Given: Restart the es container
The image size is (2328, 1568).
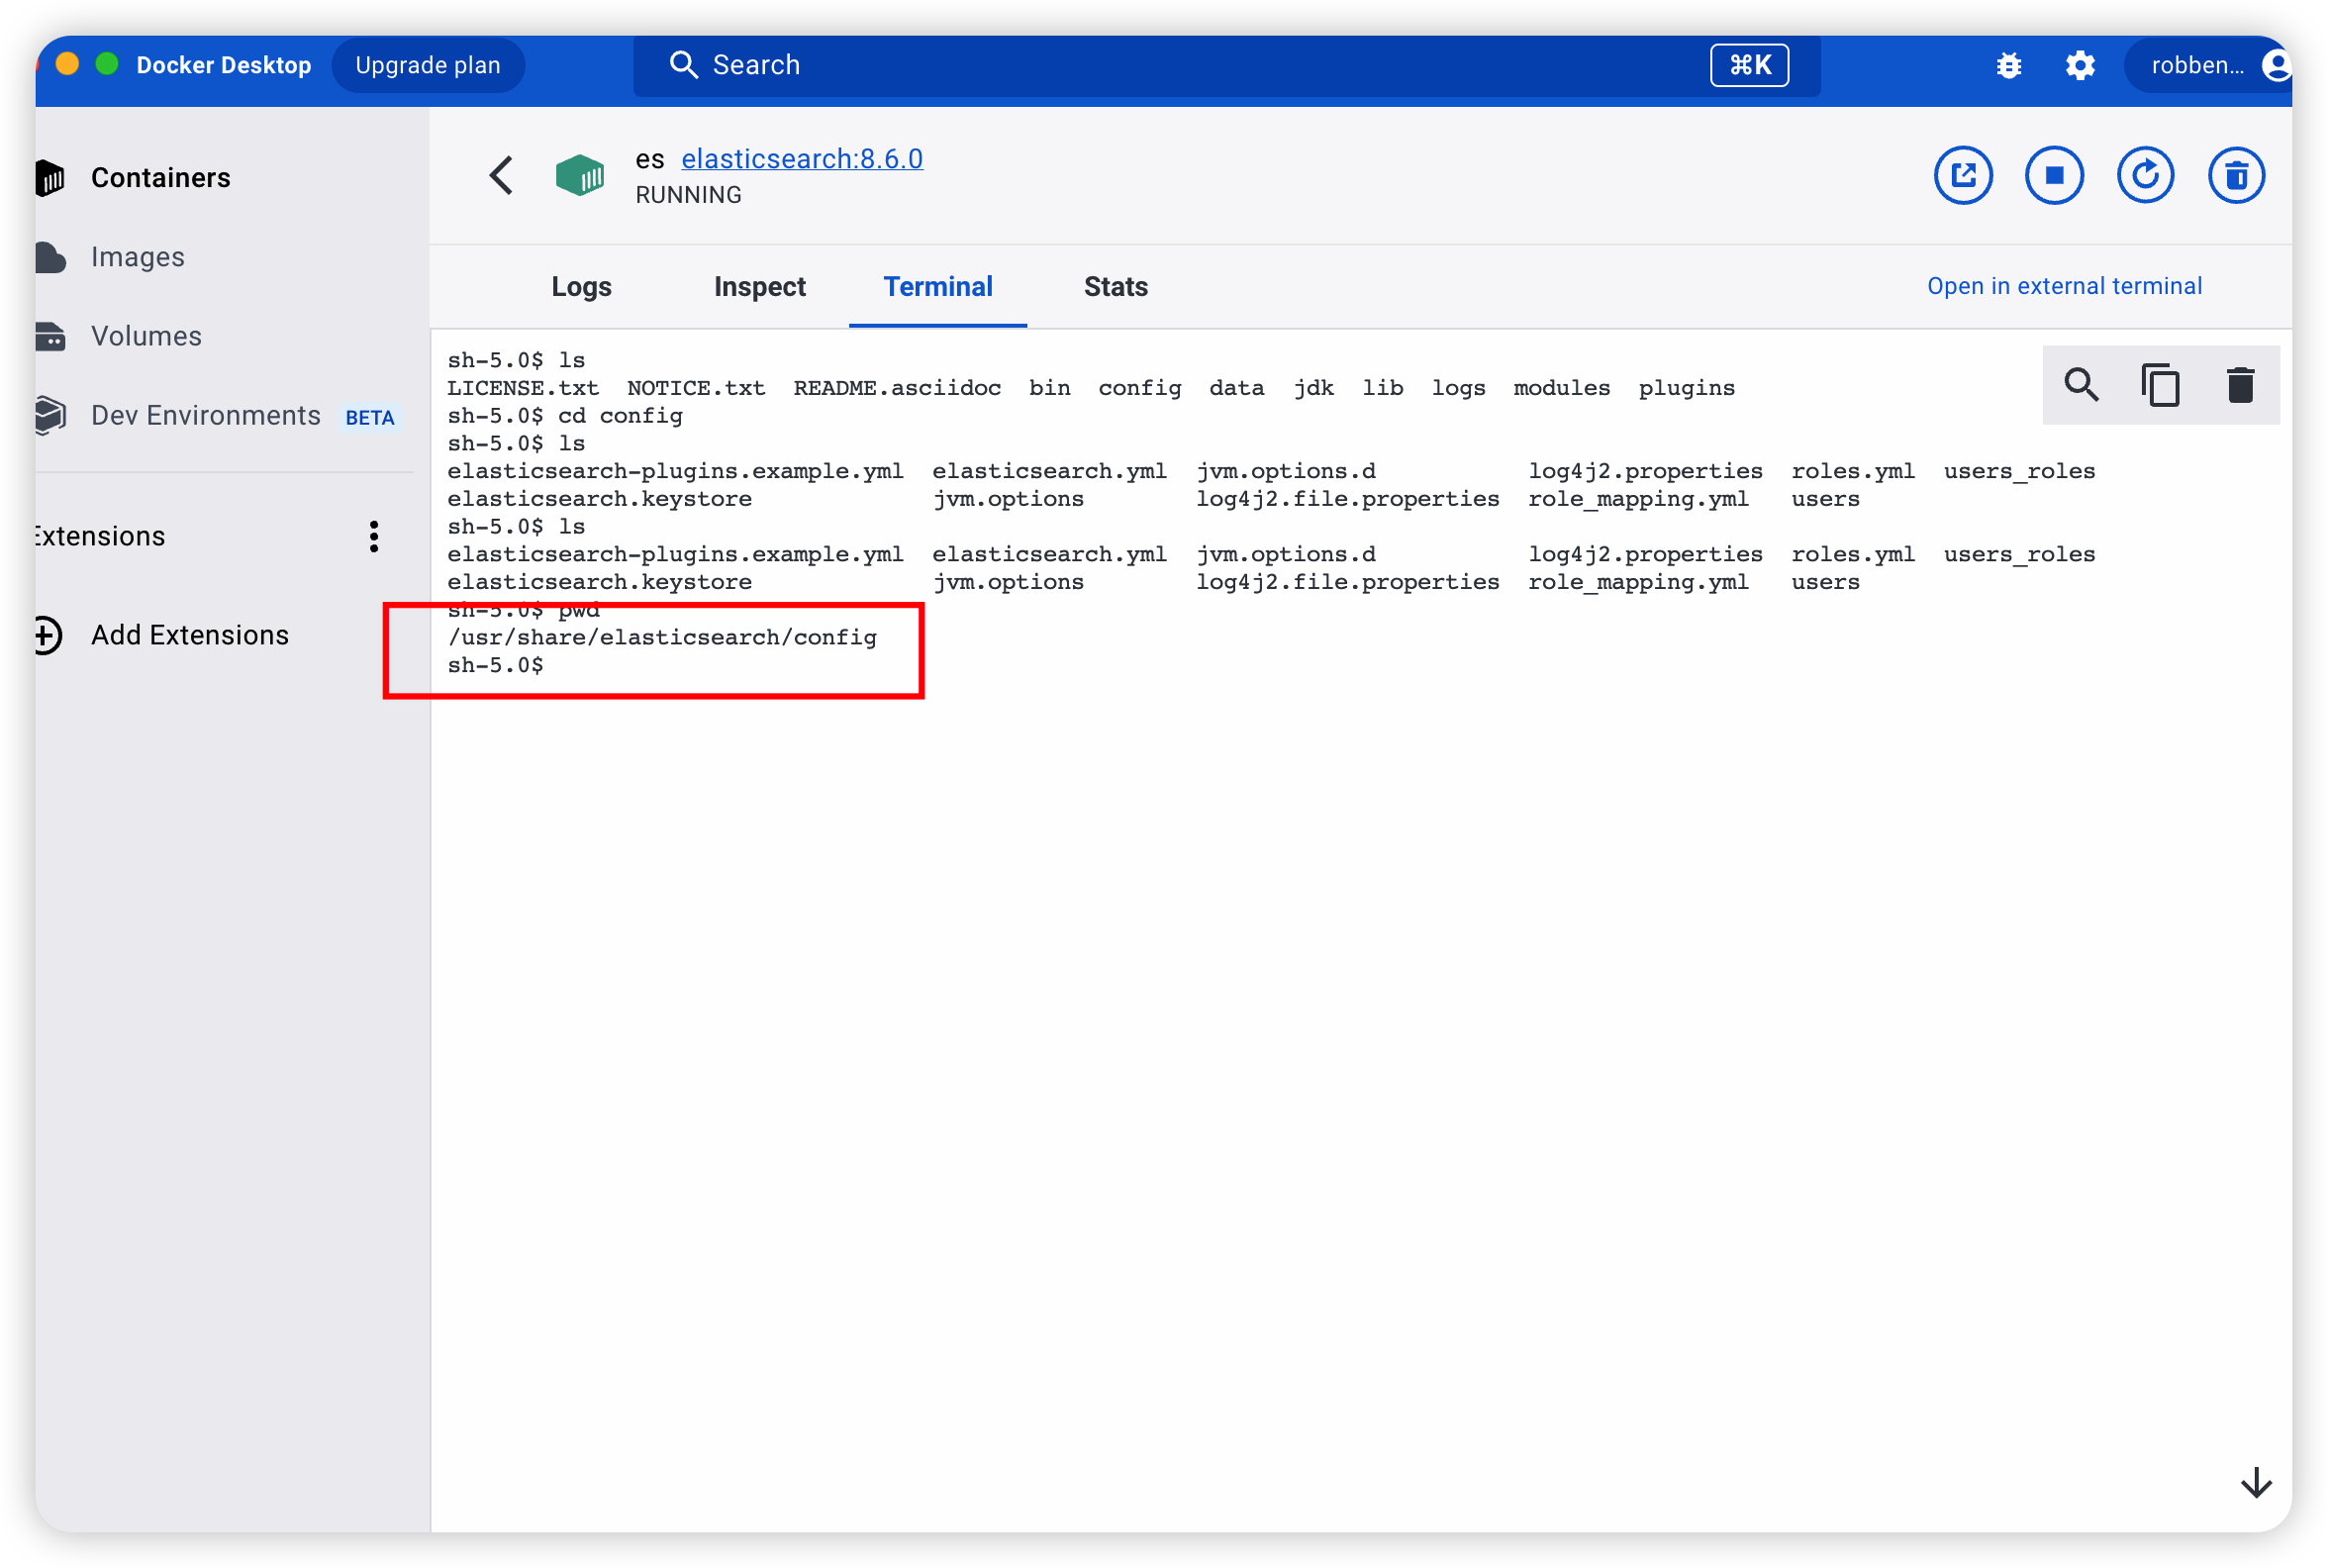Looking at the screenshot, I should pyautogui.click(x=2144, y=176).
